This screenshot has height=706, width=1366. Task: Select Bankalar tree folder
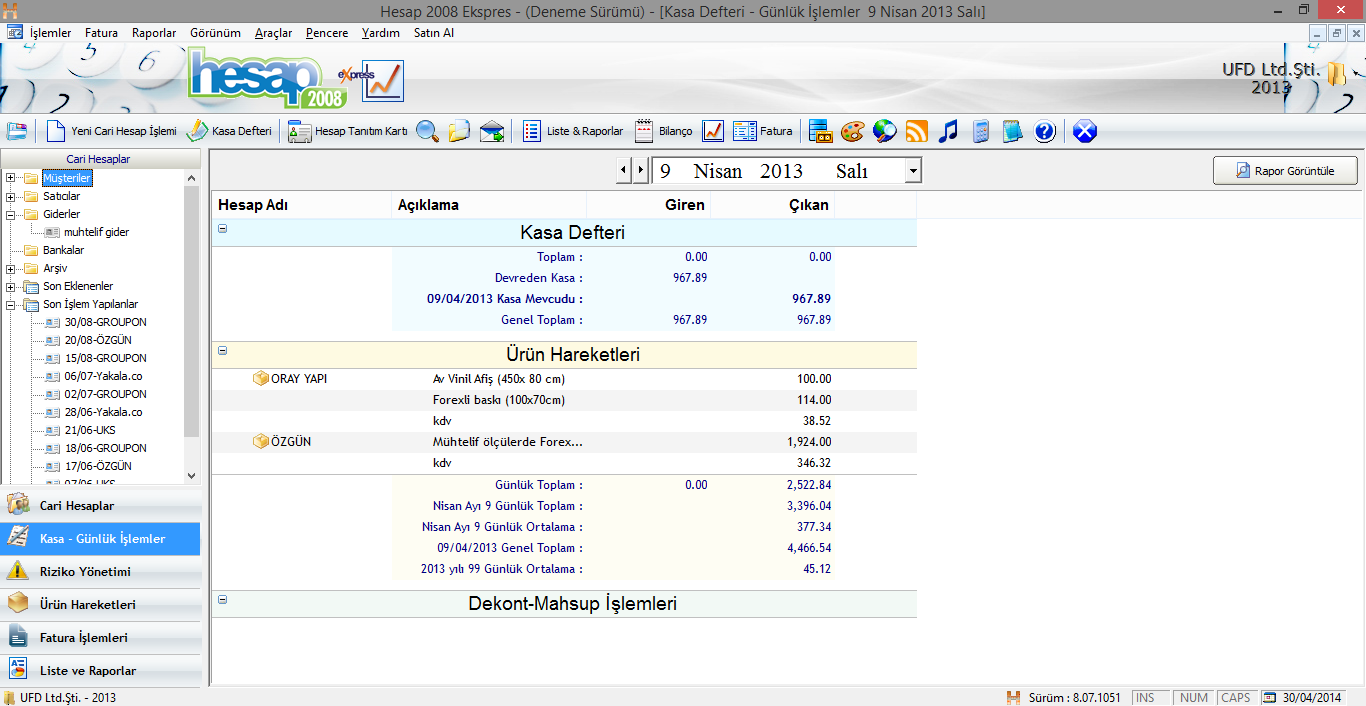pos(63,250)
